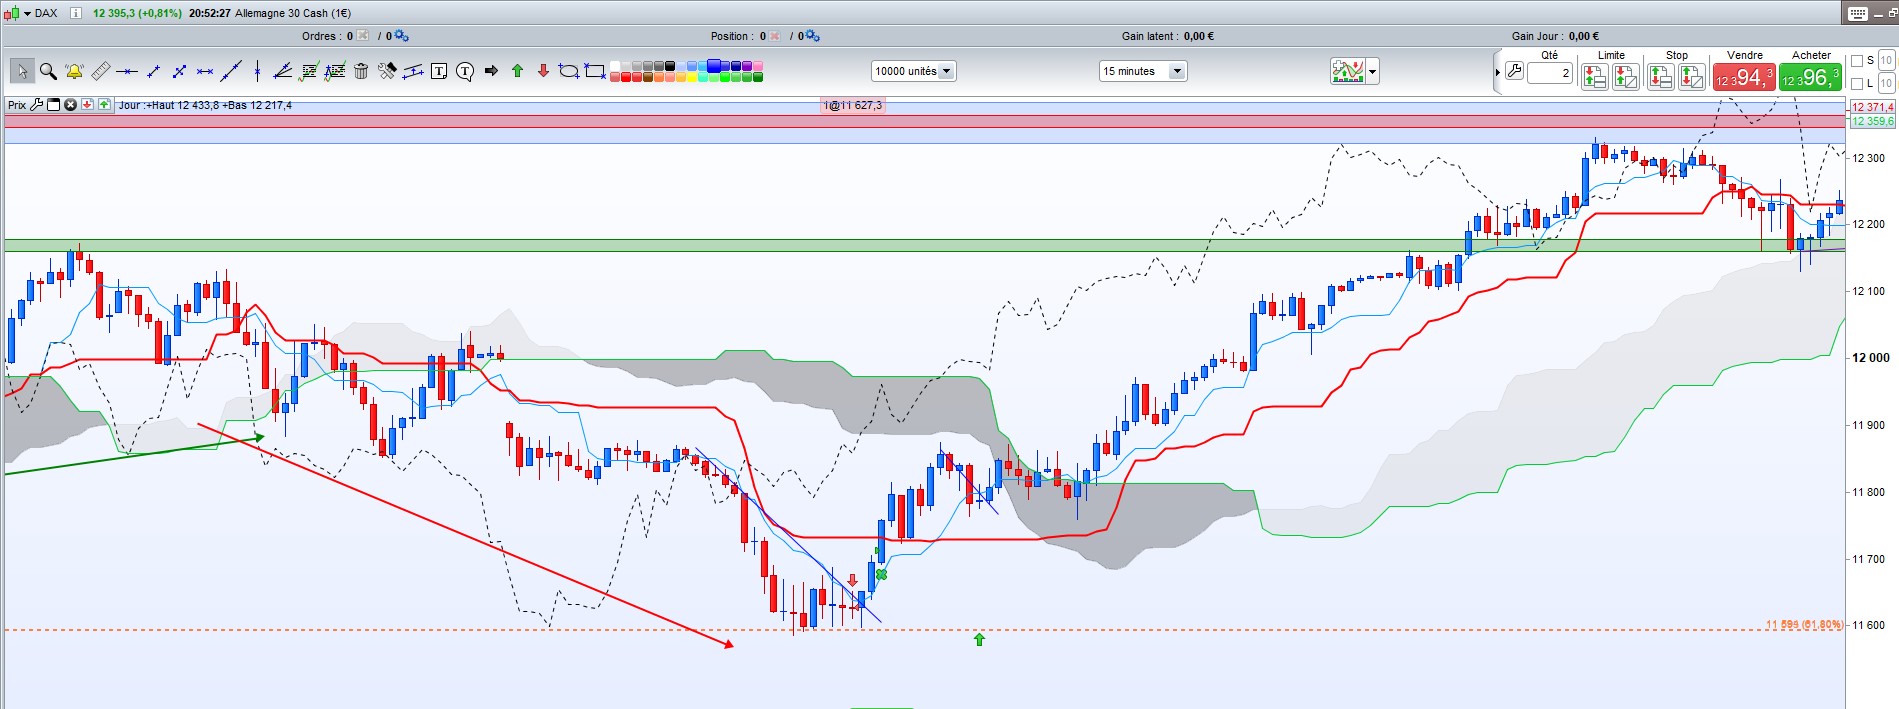Screen dimensions: 1899x709
Task: Select the cursor pointer tool
Action: point(22,71)
